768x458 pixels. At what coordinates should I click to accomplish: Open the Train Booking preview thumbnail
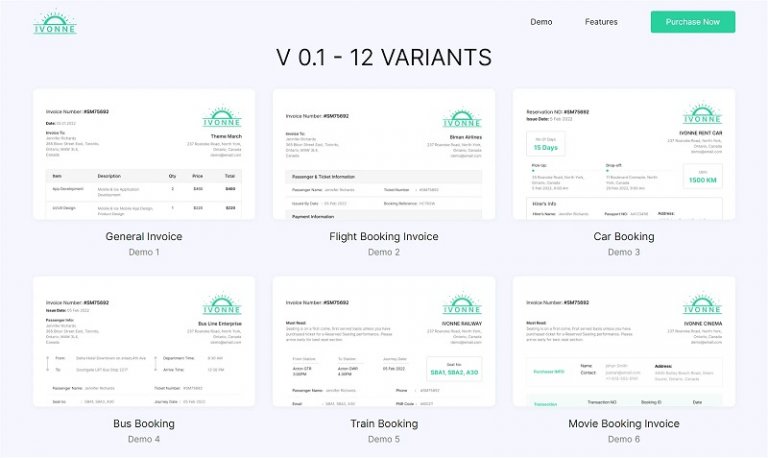point(383,341)
